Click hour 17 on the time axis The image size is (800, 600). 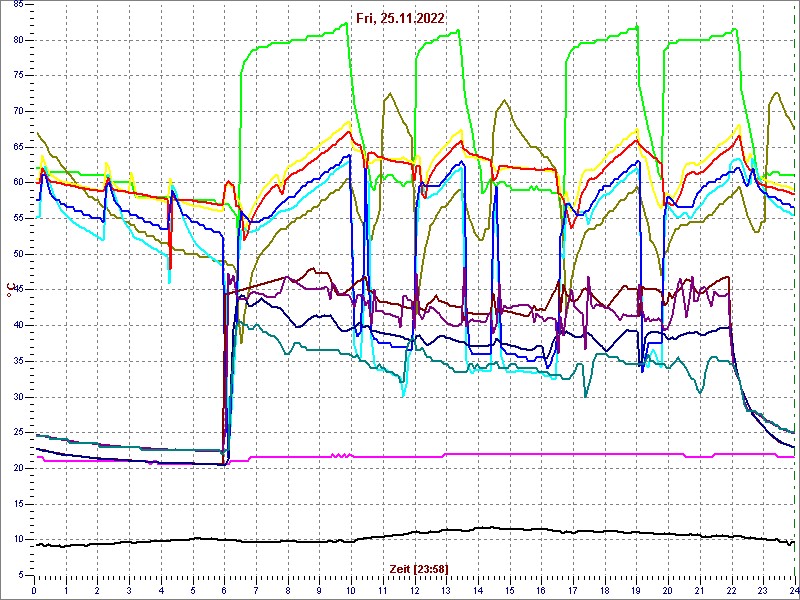572,590
